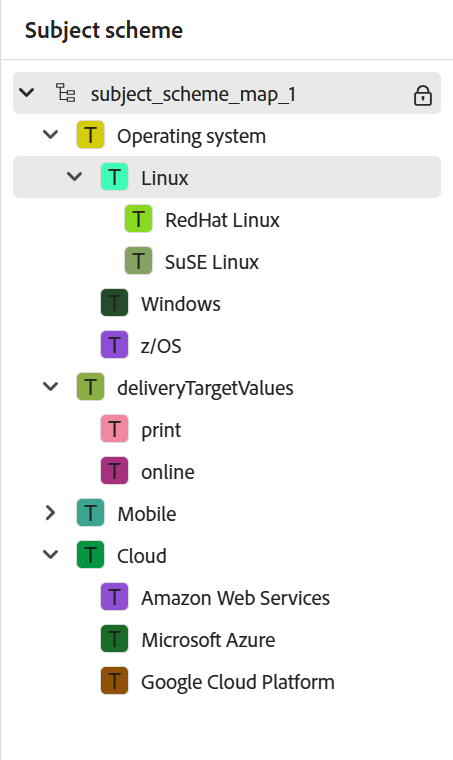Collapse the Linux branch chevron

[74, 176]
